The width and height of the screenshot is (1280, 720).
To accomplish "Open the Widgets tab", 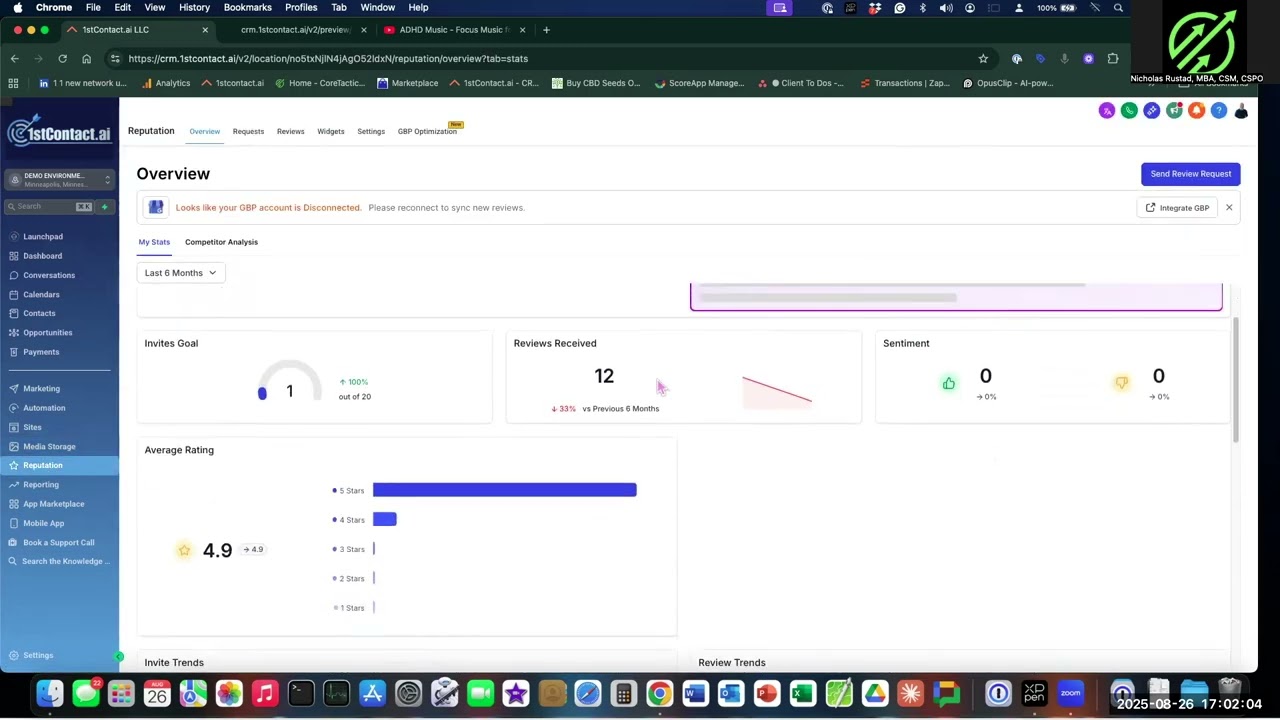I will [331, 131].
